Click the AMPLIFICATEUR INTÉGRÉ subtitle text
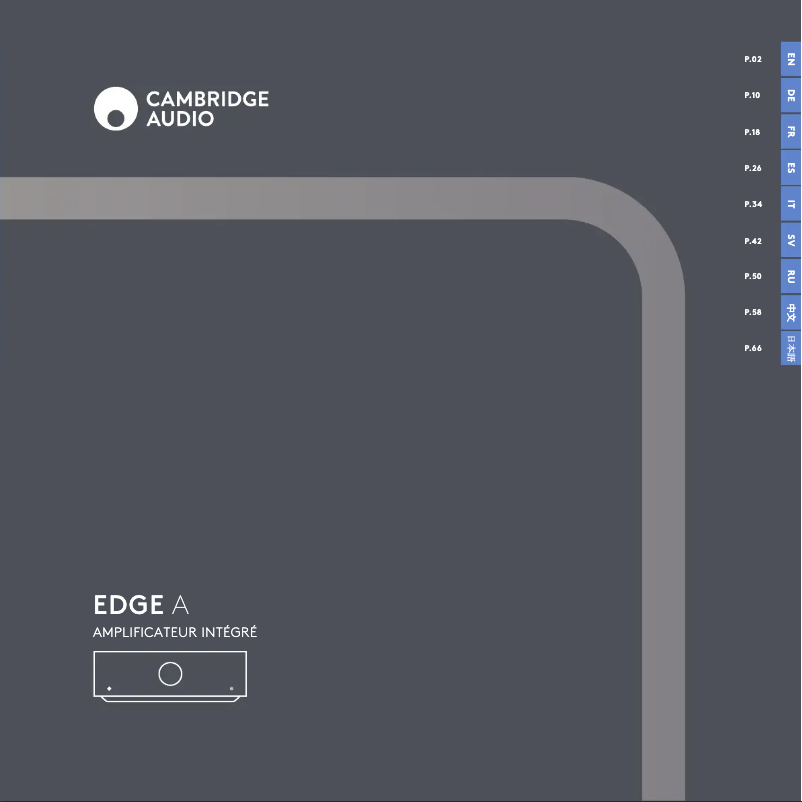This screenshot has width=802, height=802. point(175,633)
